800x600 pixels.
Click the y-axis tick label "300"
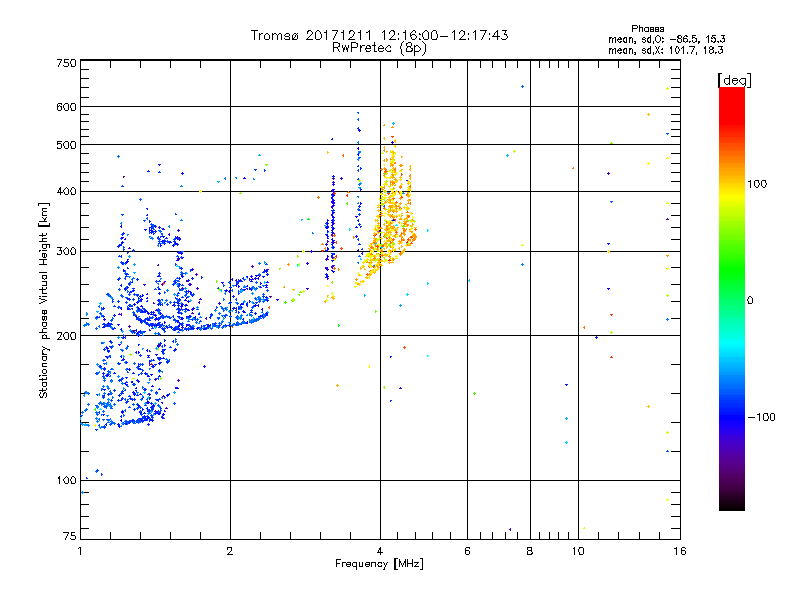(x=67, y=252)
